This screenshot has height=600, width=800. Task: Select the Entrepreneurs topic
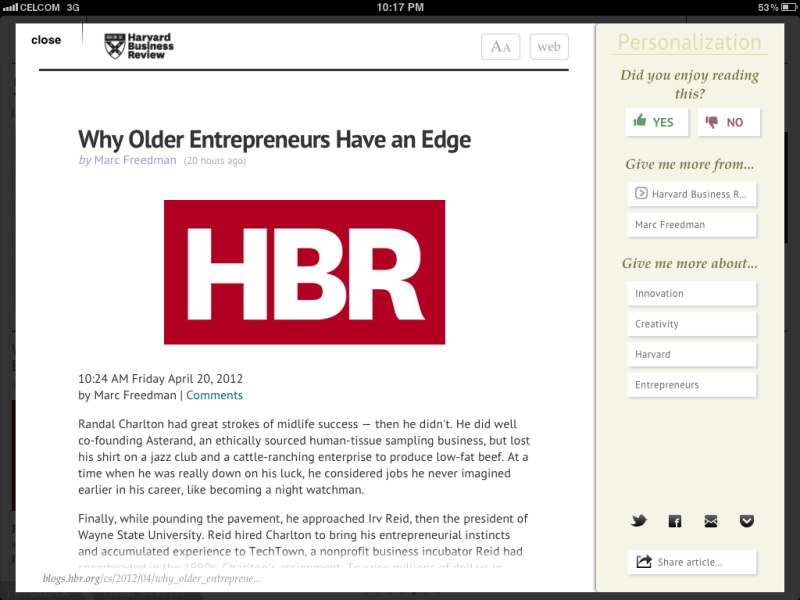pos(692,385)
